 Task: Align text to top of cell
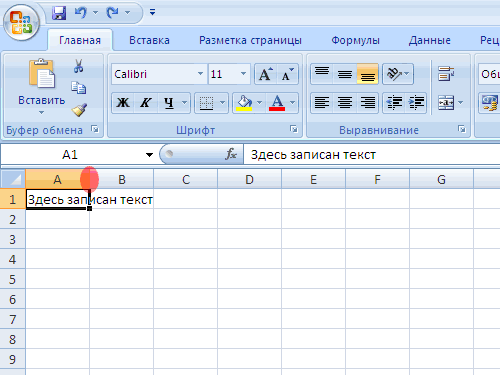(x=322, y=74)
